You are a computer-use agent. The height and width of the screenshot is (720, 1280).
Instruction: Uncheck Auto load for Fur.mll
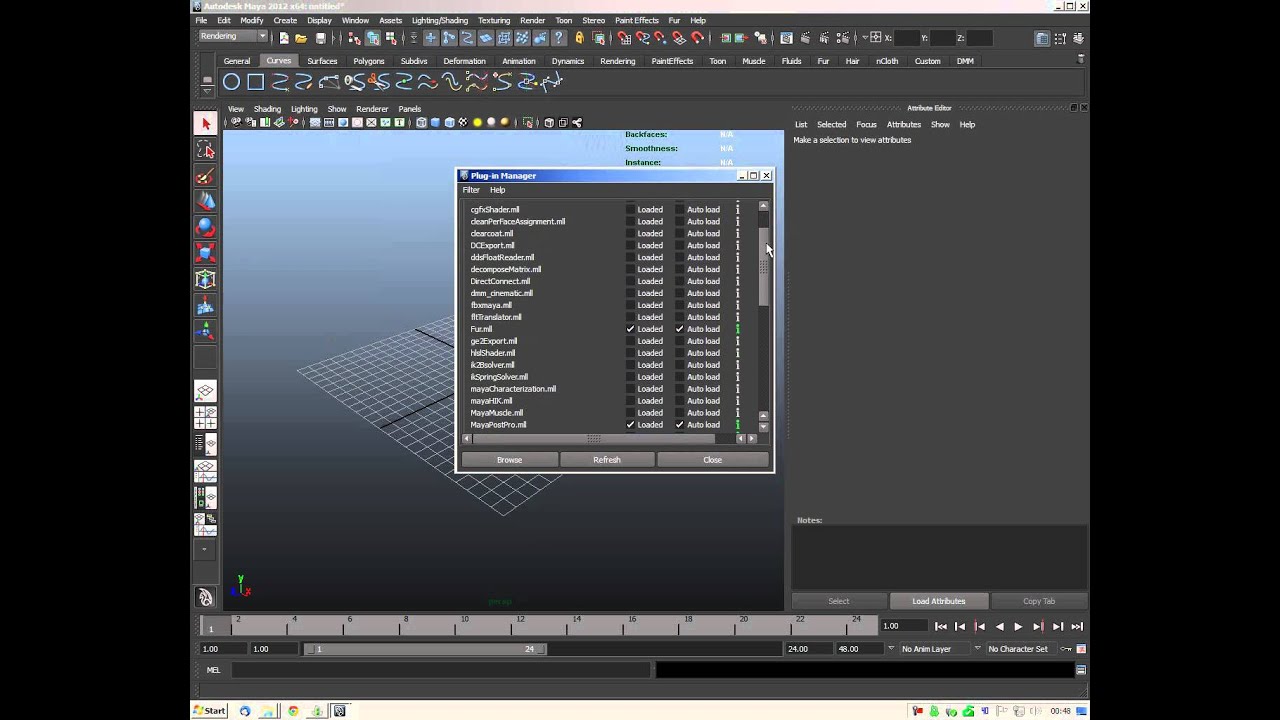(x=680, y=329)
